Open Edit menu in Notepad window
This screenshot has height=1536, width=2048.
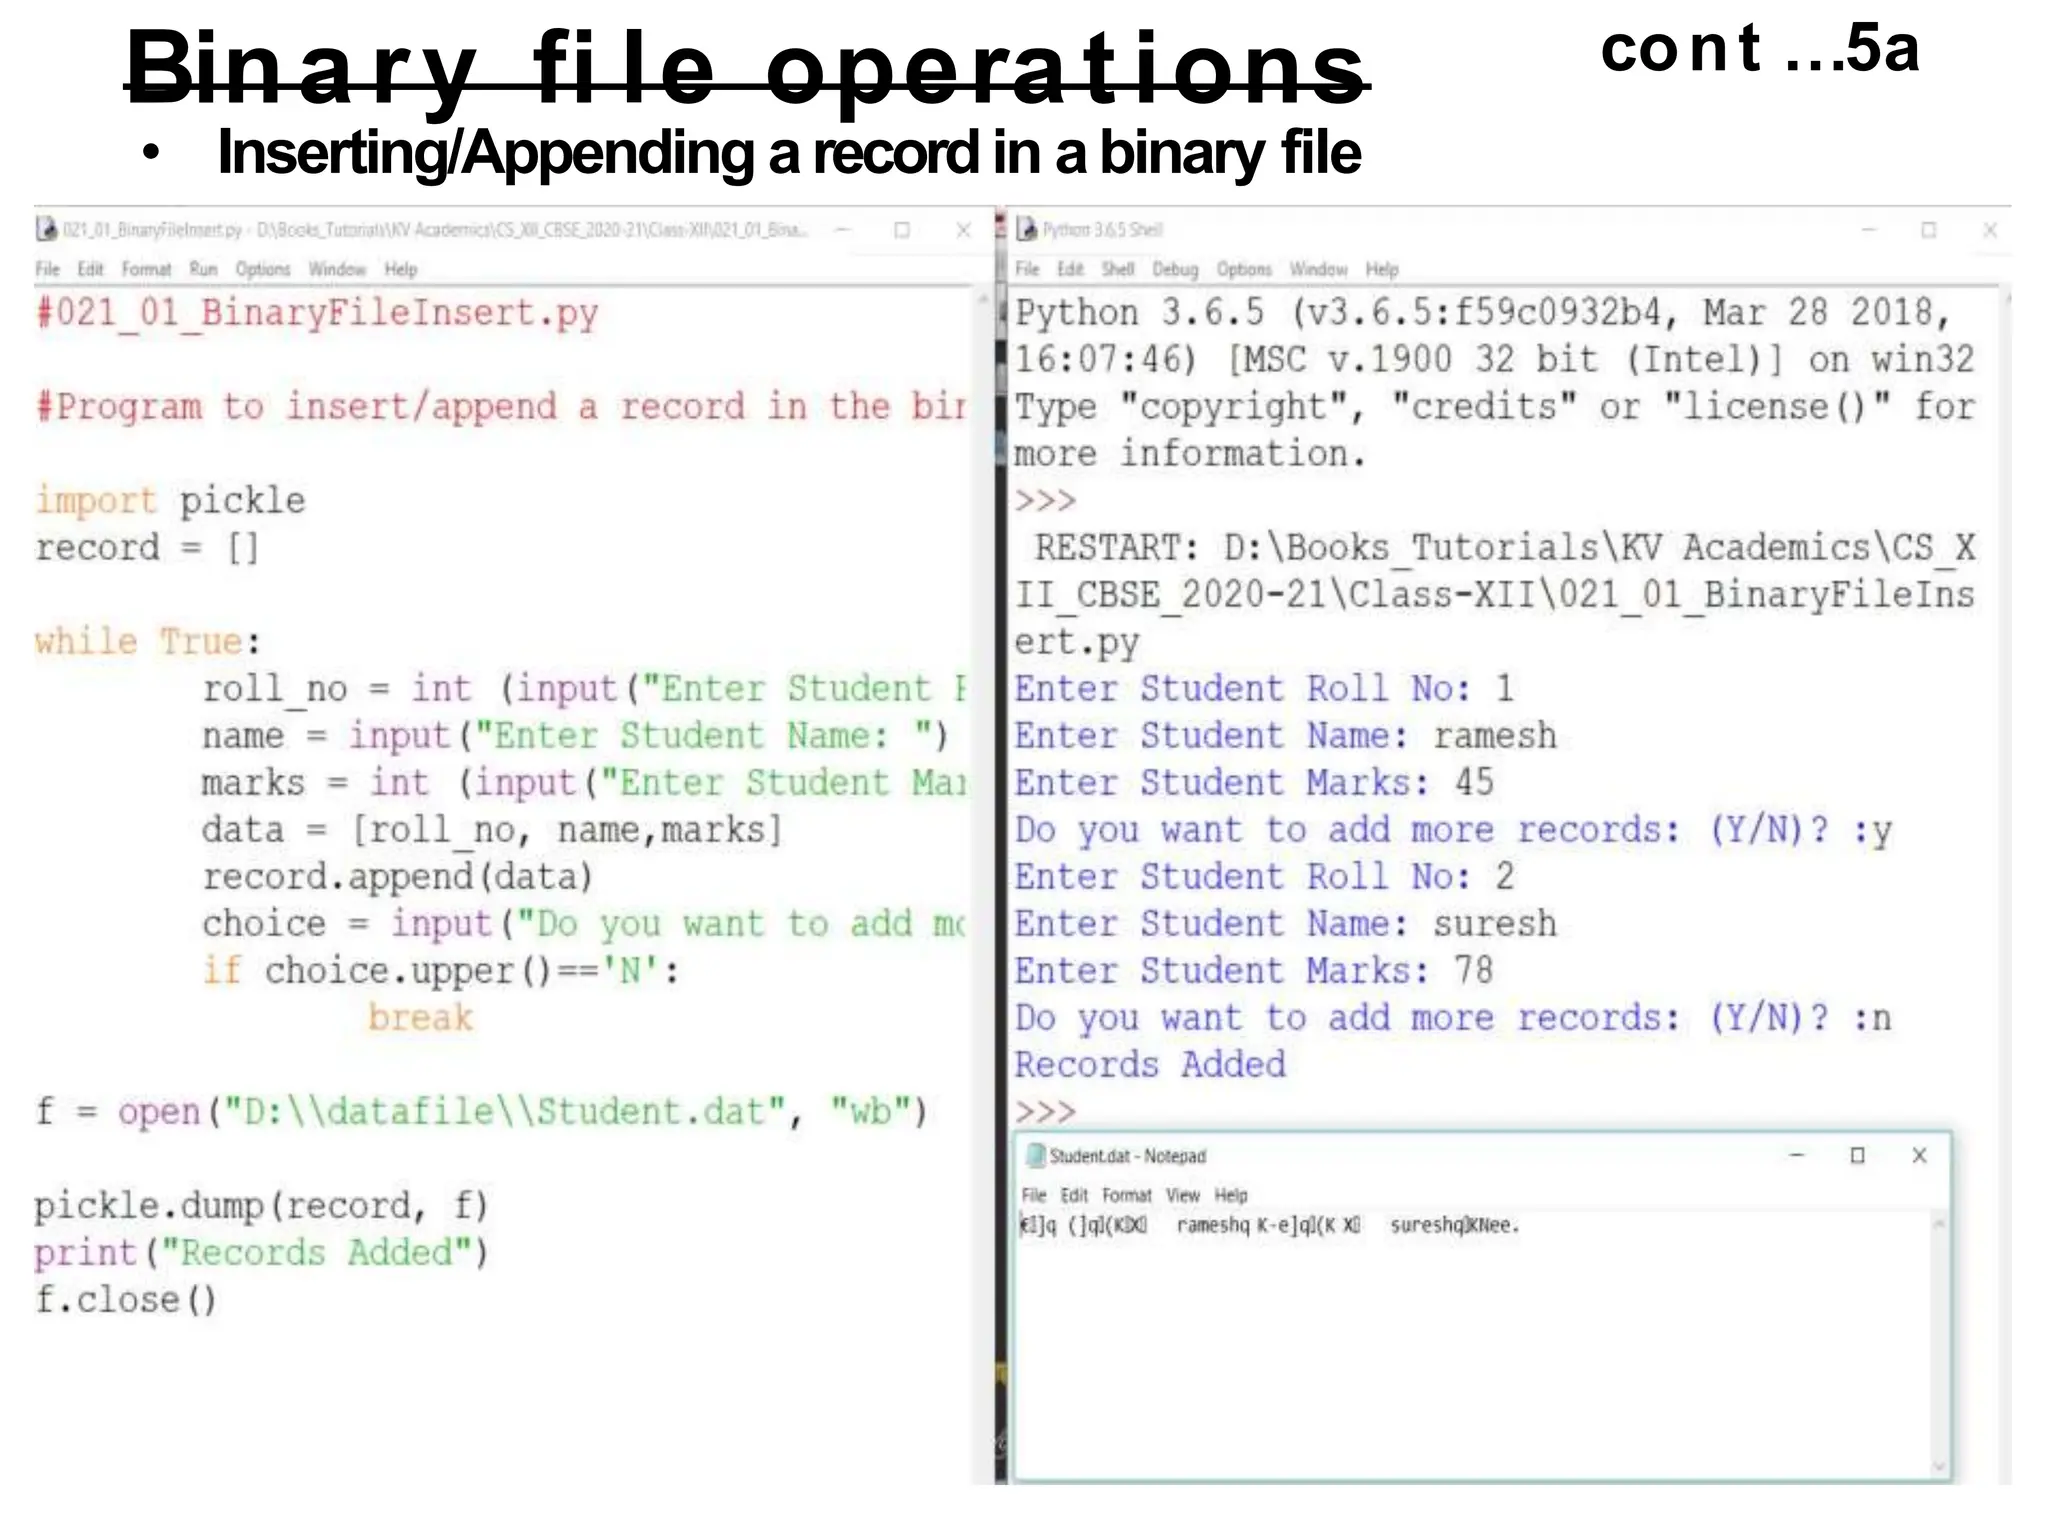coord(1074,1195)
